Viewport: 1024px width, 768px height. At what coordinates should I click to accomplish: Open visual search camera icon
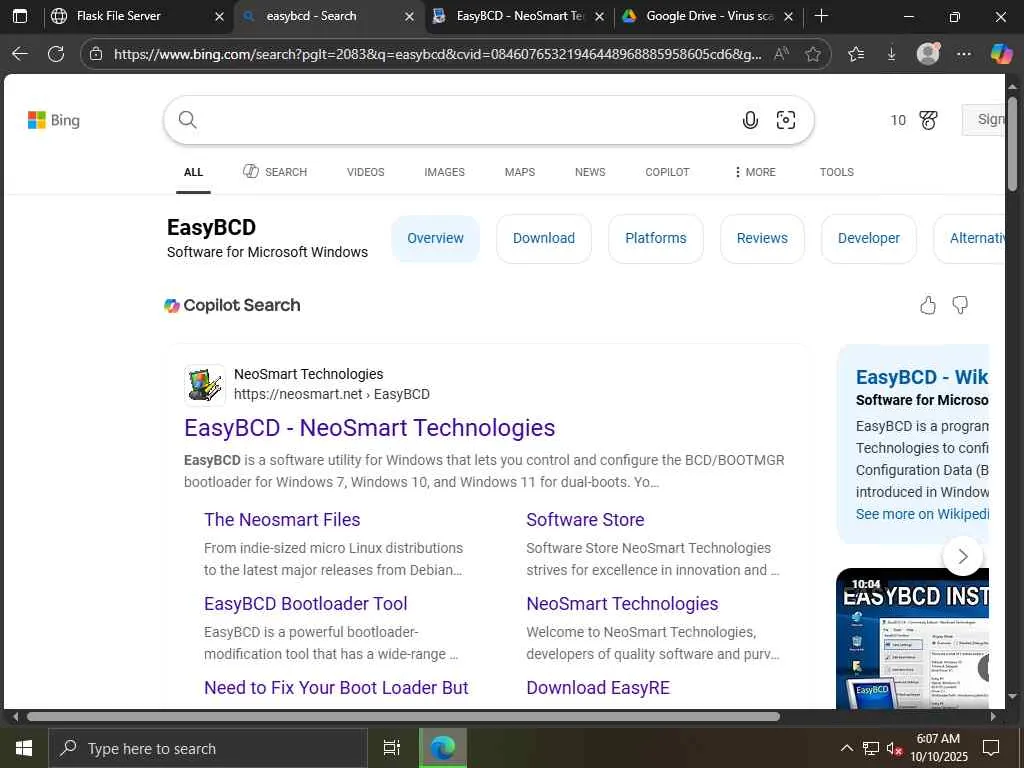[786, 120]
